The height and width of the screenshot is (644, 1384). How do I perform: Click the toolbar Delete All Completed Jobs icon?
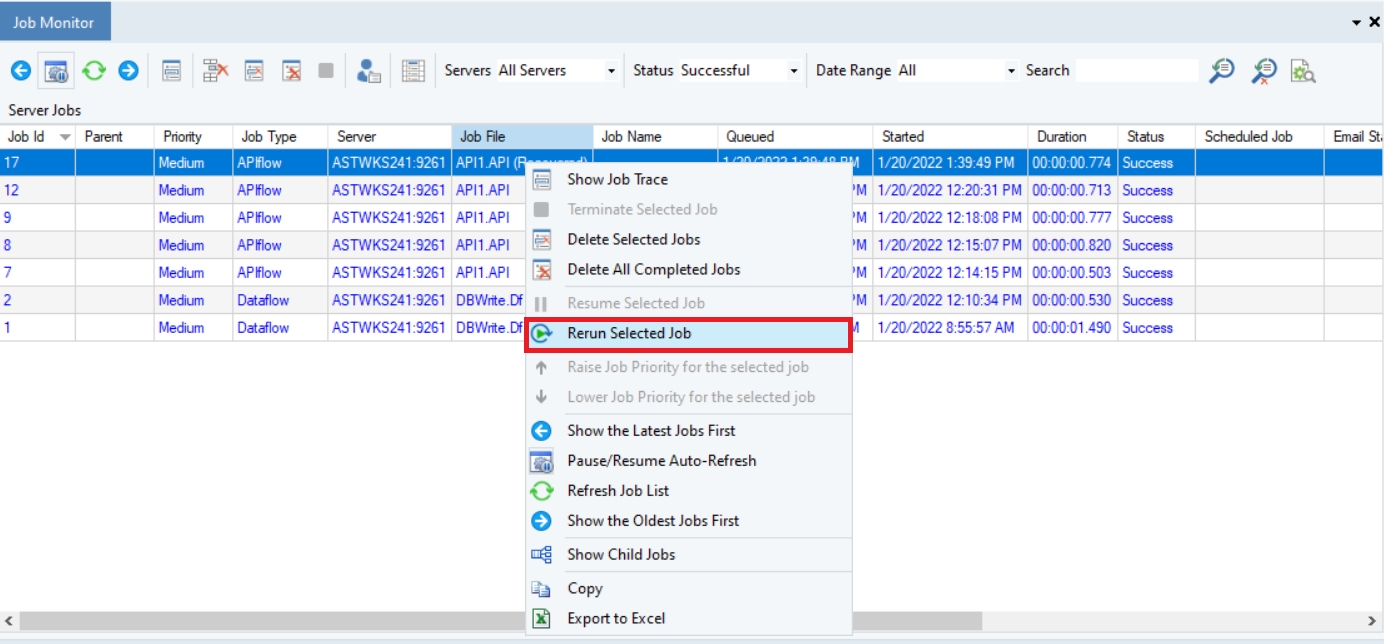coord(291,71)
